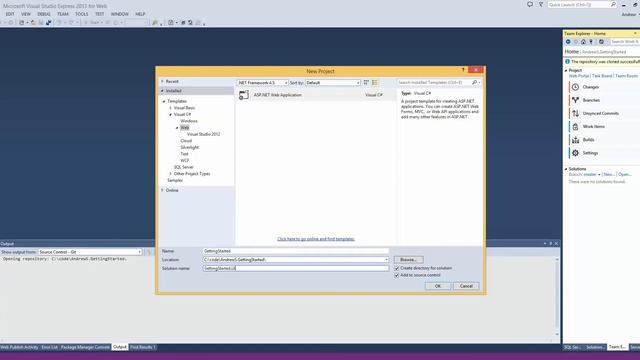Image resolution: width=640 pixels, height=360 pixels.
Task: Switch templates to medium icons list view
Action: pos(375,82)
